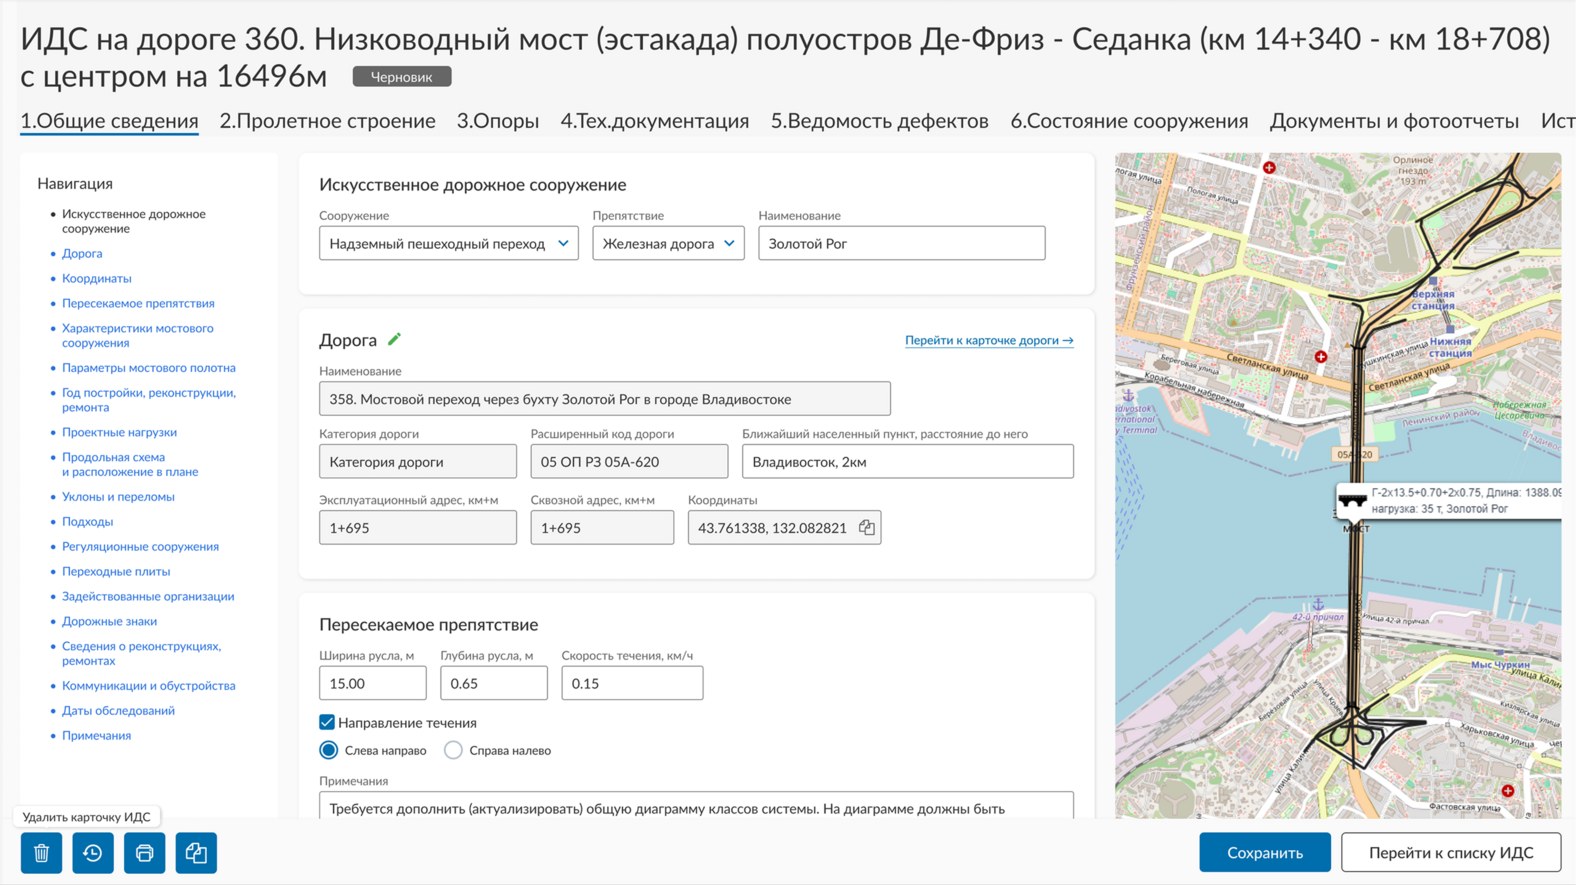
Task: Click the green pencil edit icon beside Дорога
Action: [x=394, y=339]
